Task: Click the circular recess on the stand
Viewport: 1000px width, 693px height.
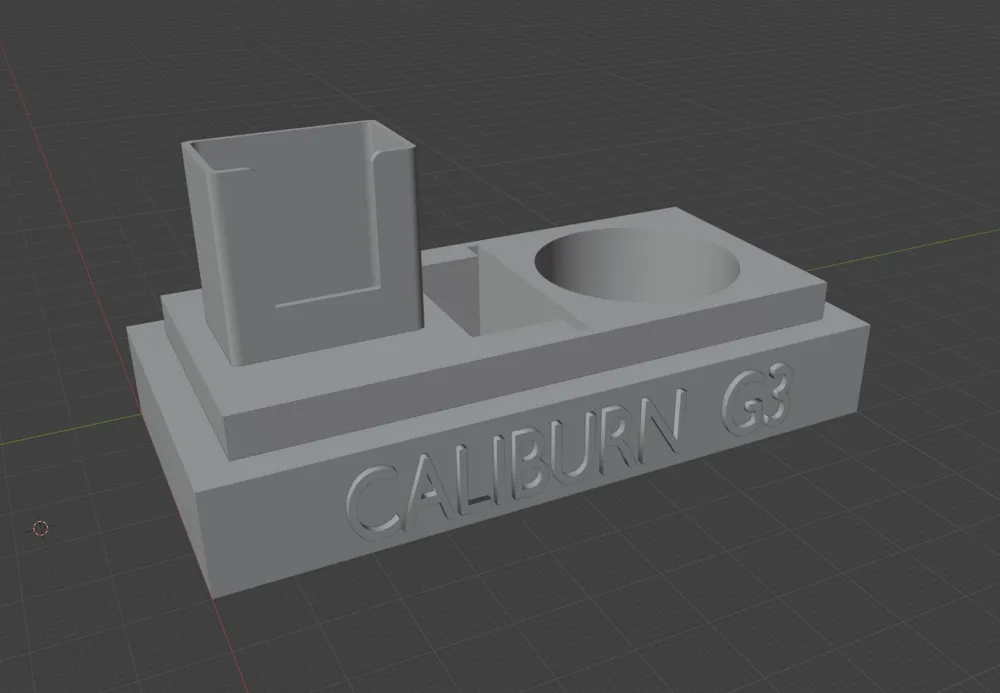Action: 638,264
